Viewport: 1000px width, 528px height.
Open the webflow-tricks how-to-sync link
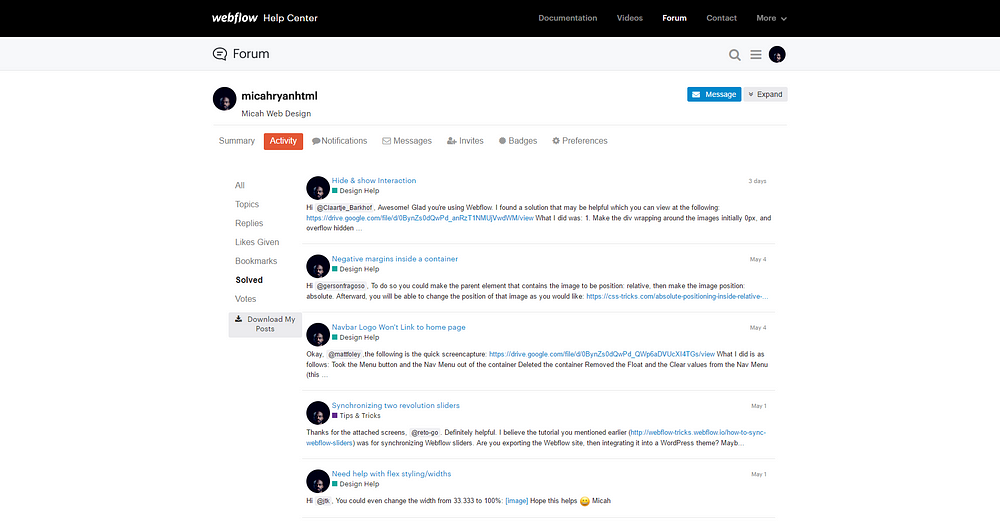[x=698, y=433]
